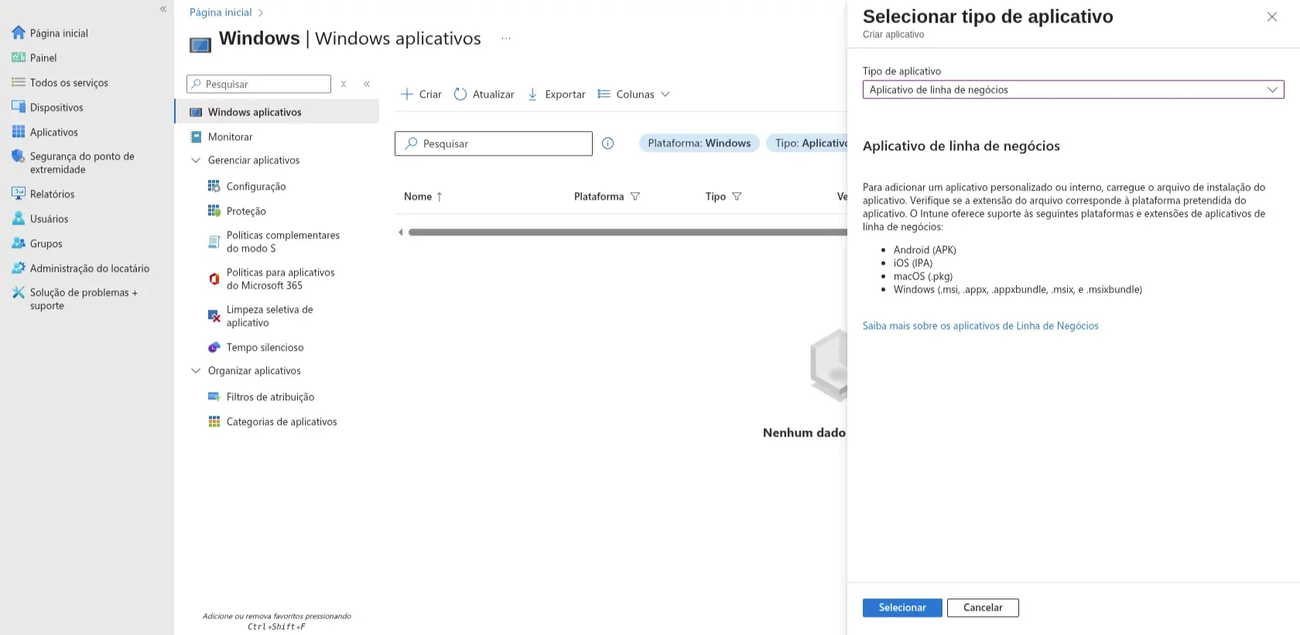Select Windows aplicativos menu item
Image resolution: width=1300 pixels, height=635 pixels.
tap(277, 112)
